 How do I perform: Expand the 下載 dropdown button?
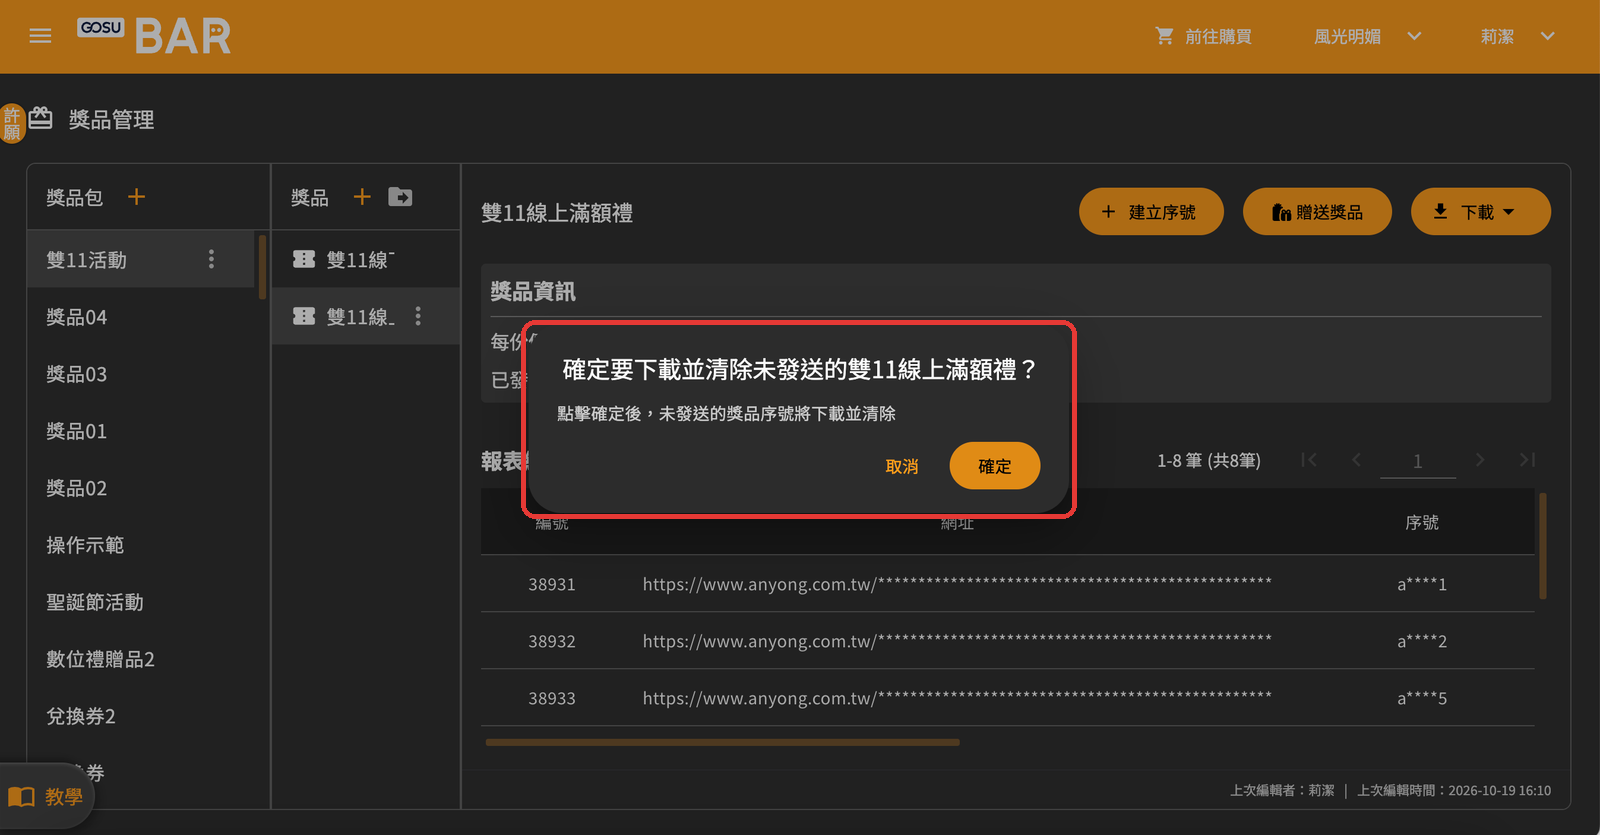1480,212
